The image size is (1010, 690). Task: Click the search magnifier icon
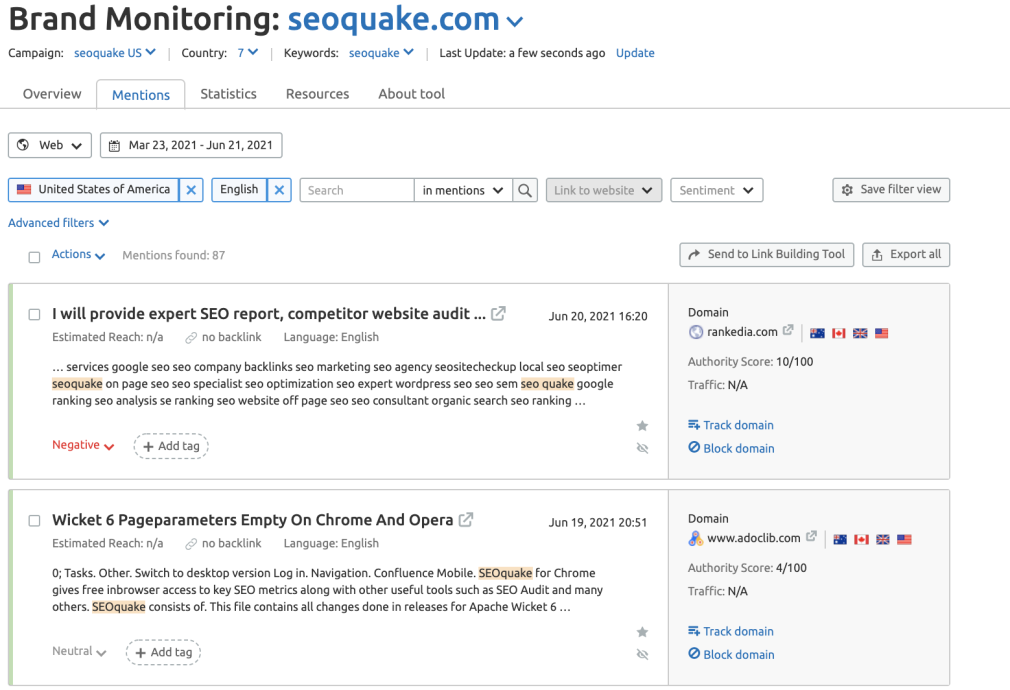[x=525, y=190]
